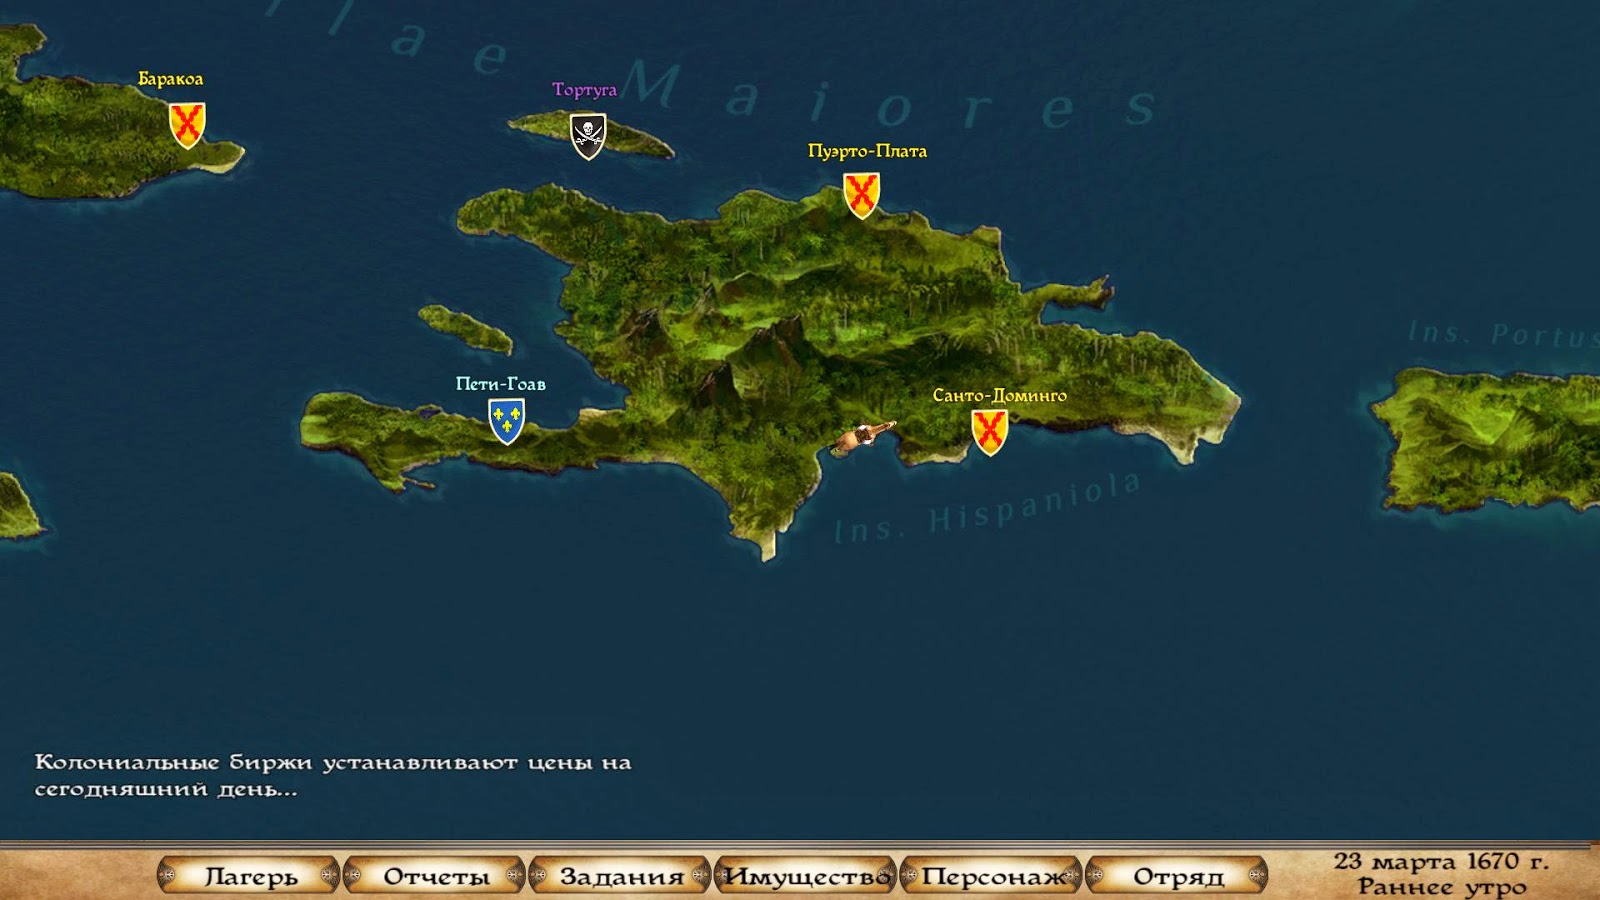Select the Тортуга pirate skull shield
1600x900 pixels.
(x=588, y=136)
